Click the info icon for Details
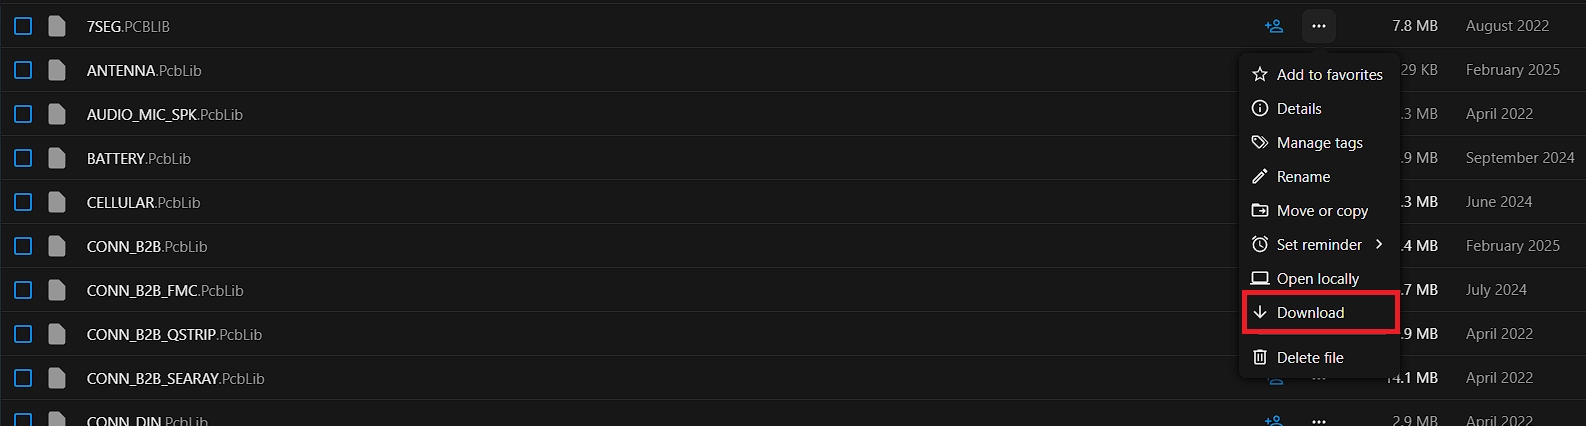The width and height of the screenshot is (1586, 426). pos(1260,109)
